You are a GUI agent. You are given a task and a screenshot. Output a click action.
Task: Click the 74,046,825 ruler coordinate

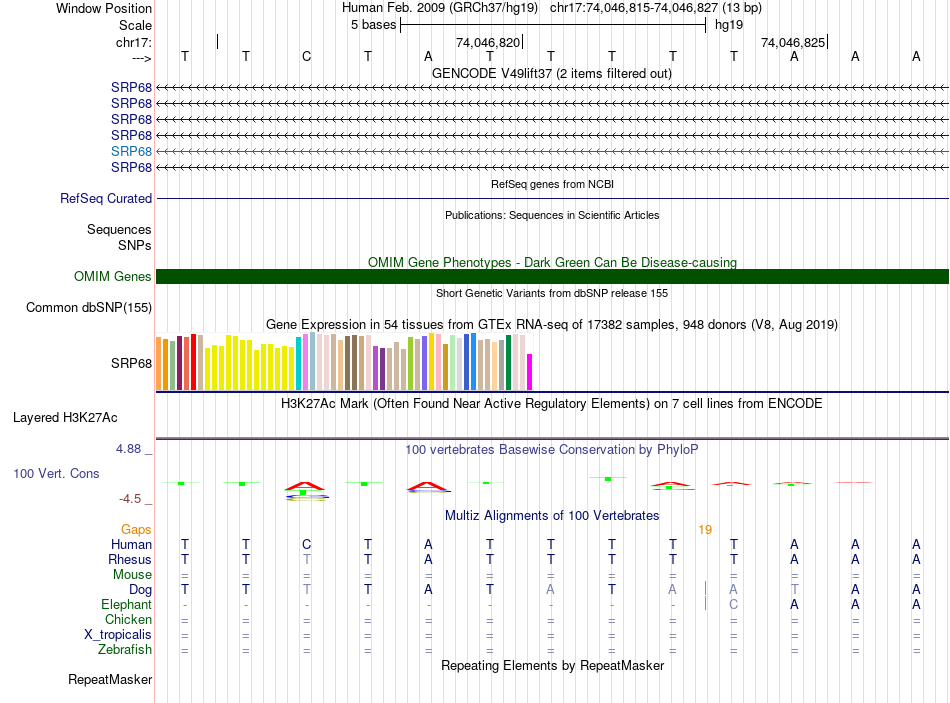click(793, 42)
